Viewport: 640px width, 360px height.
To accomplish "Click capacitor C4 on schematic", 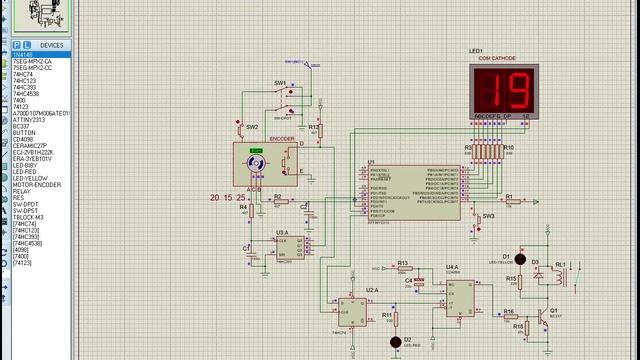I will tap(419, 282).
